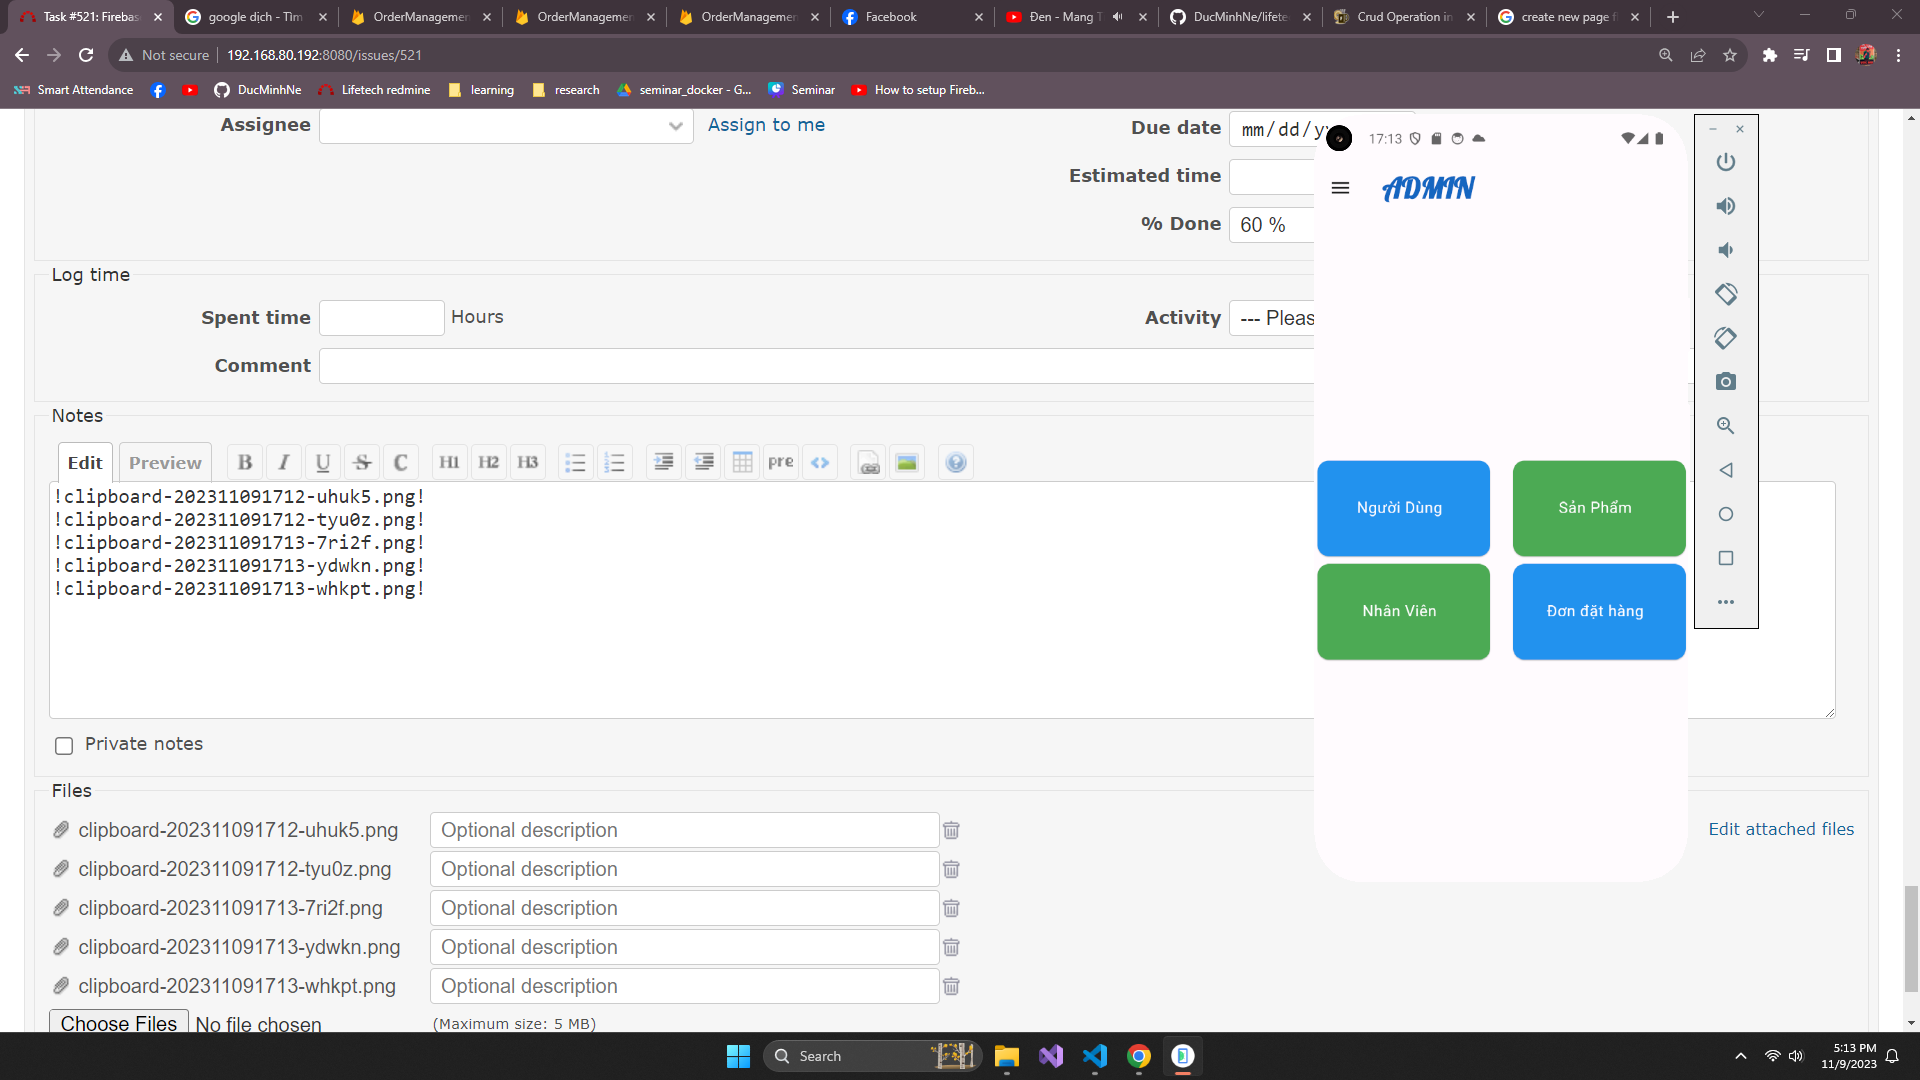The image size is (1920, 1080).
Task: Delete clipboard-202311091712-uhuk5.png with the trash icon
Action: point(951,830)
